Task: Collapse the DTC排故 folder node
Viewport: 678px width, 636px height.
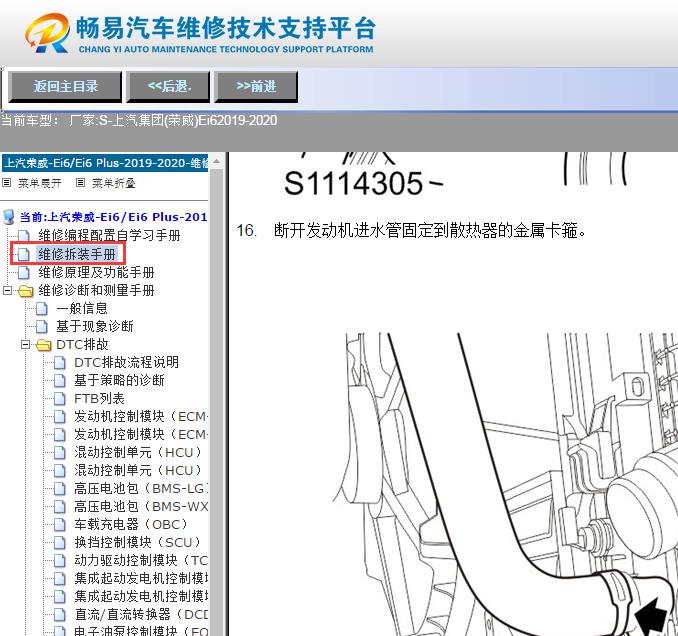Action: pos(26,345)
